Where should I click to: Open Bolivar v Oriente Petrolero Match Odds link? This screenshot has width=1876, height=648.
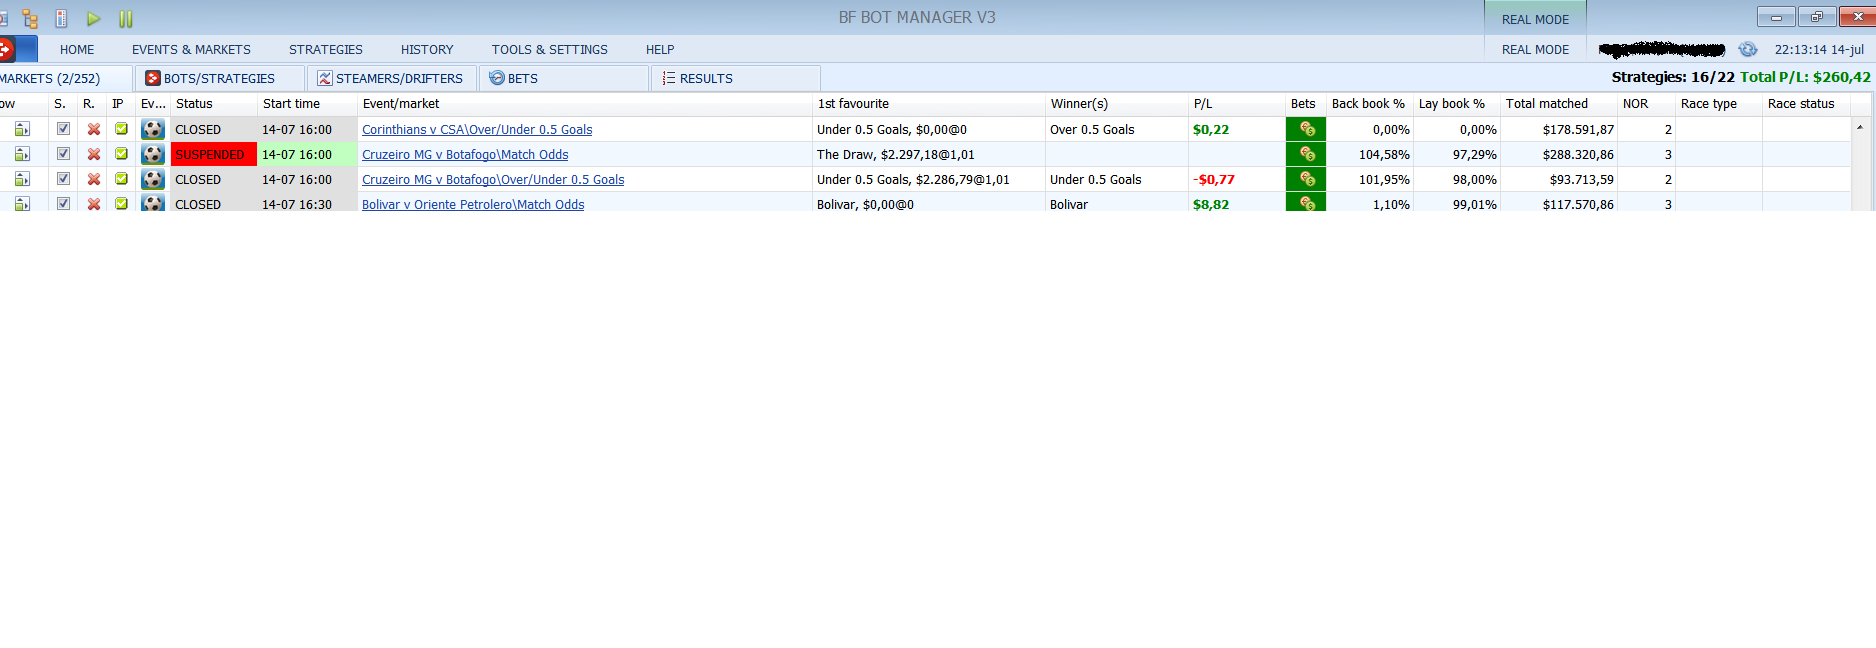coord(473,204)
